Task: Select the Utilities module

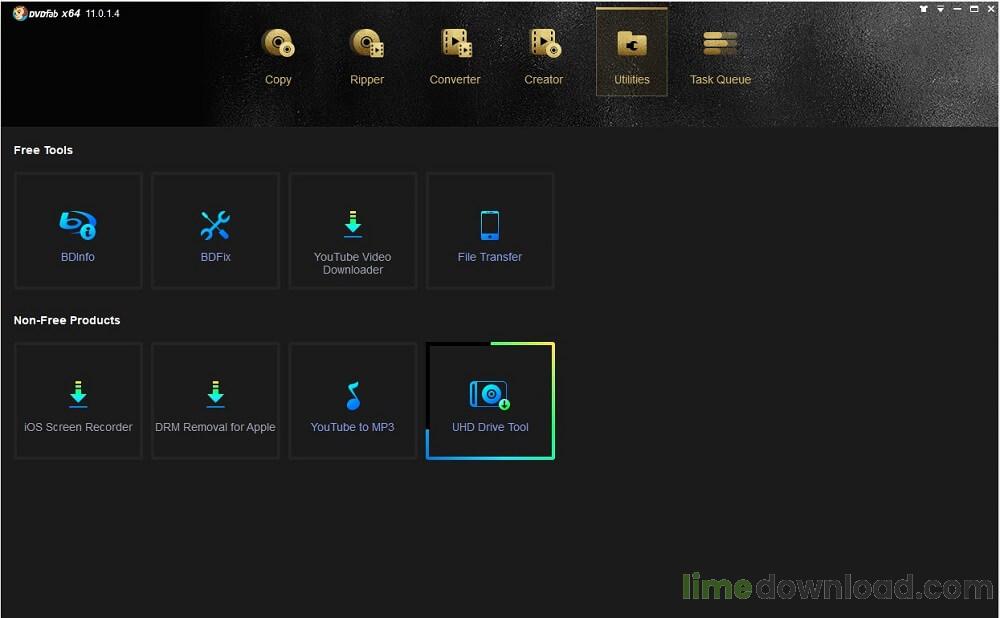Action: click(631, 52)
